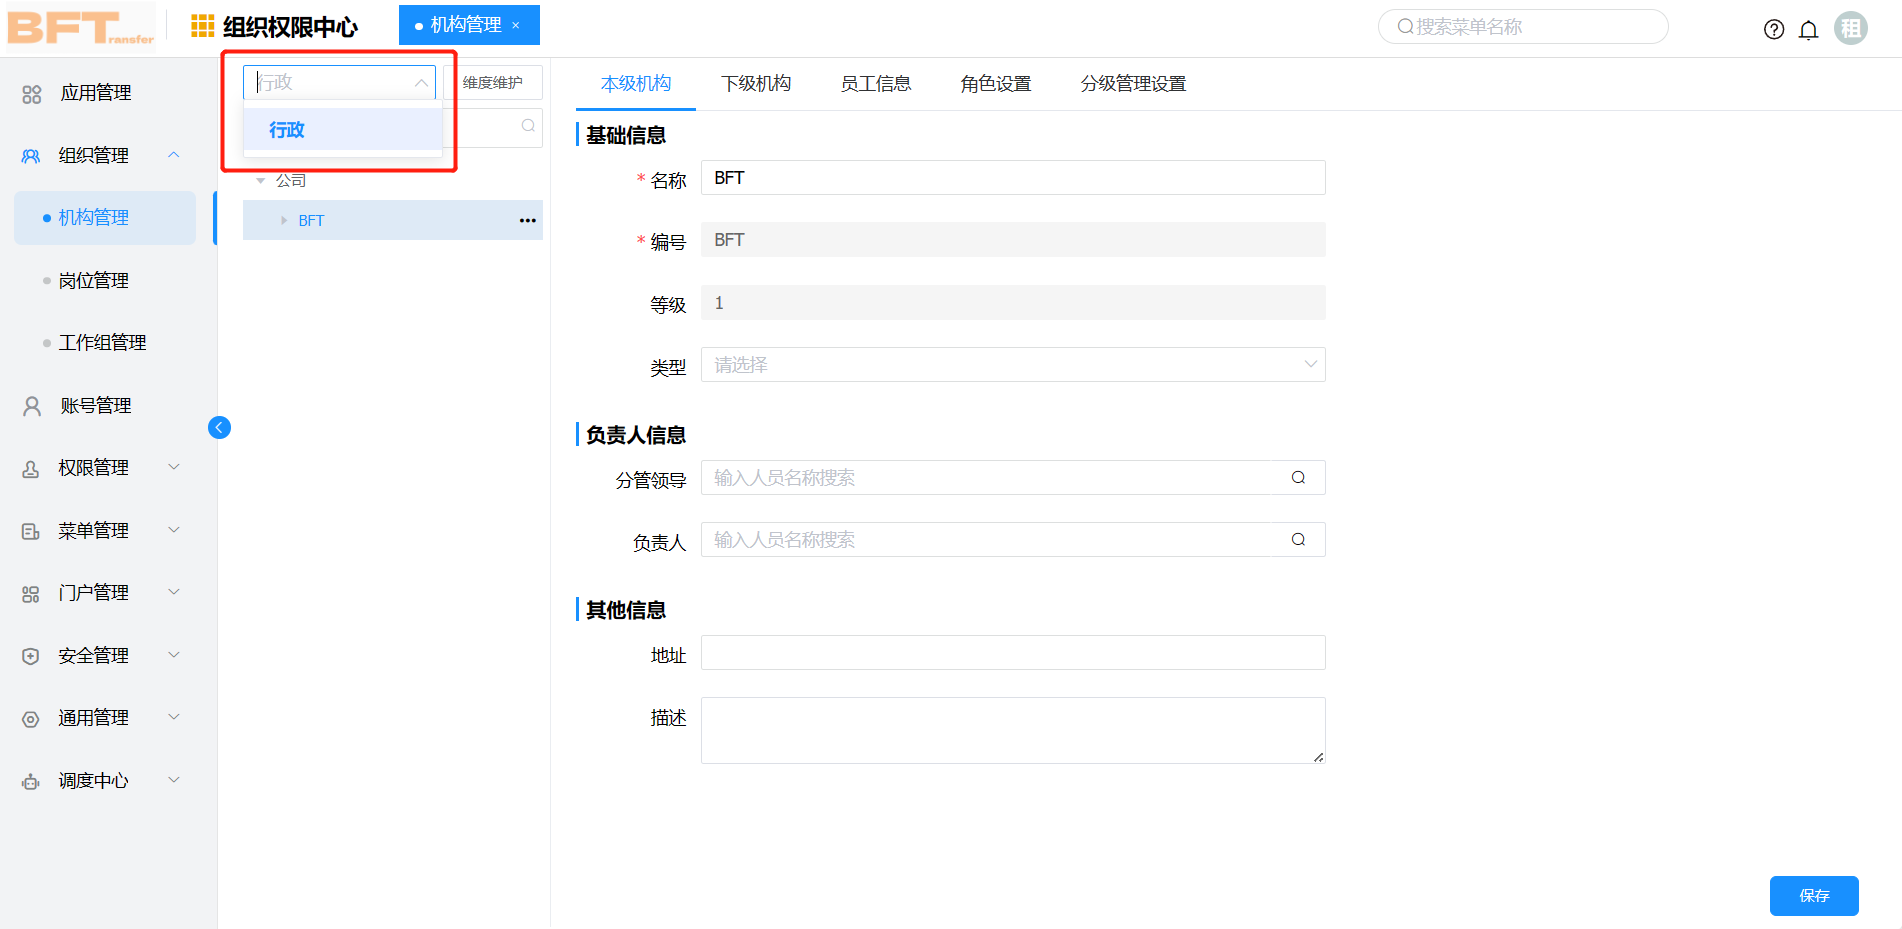This screenshot has width=1902, height=929.
Task: Open the 调度中心 sidebar icon
Action: click(30, 780)
